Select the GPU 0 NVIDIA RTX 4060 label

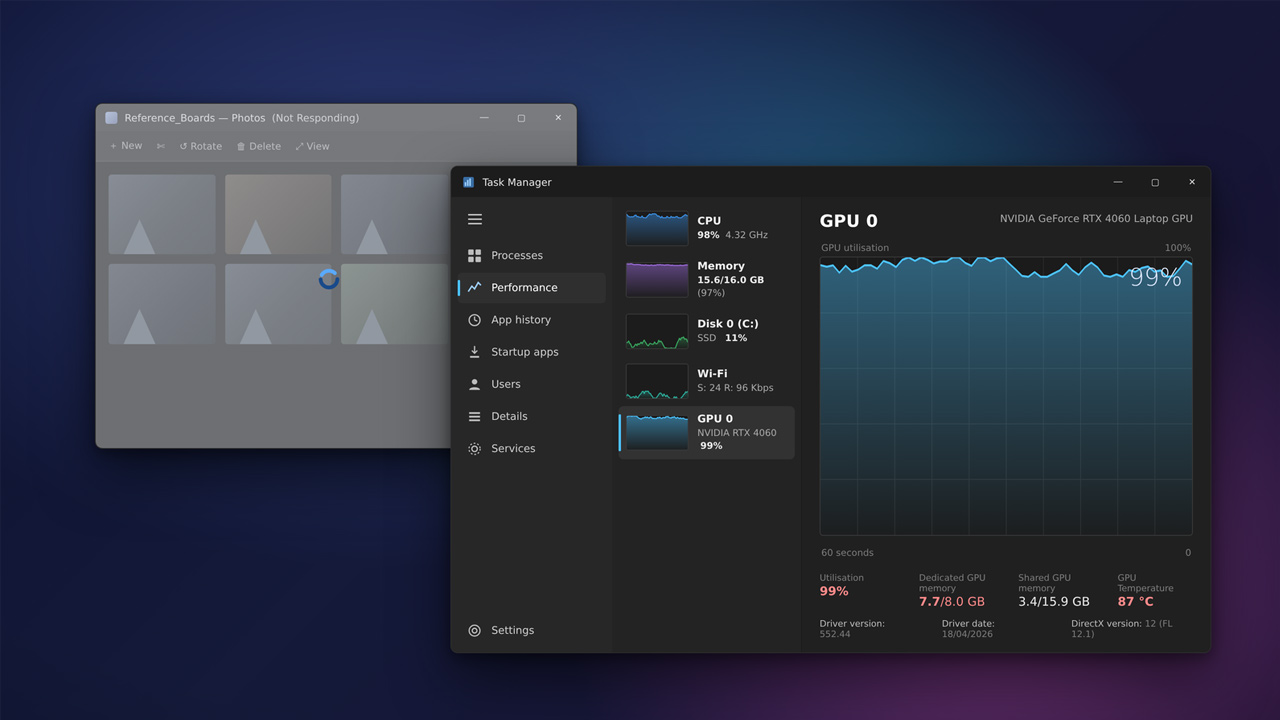tap(737, 432)
